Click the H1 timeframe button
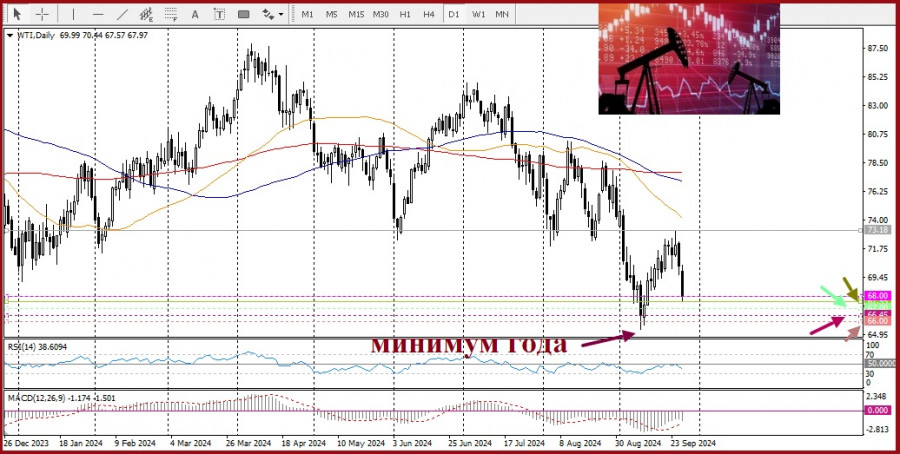900x454 pixels. coord(405,14)
